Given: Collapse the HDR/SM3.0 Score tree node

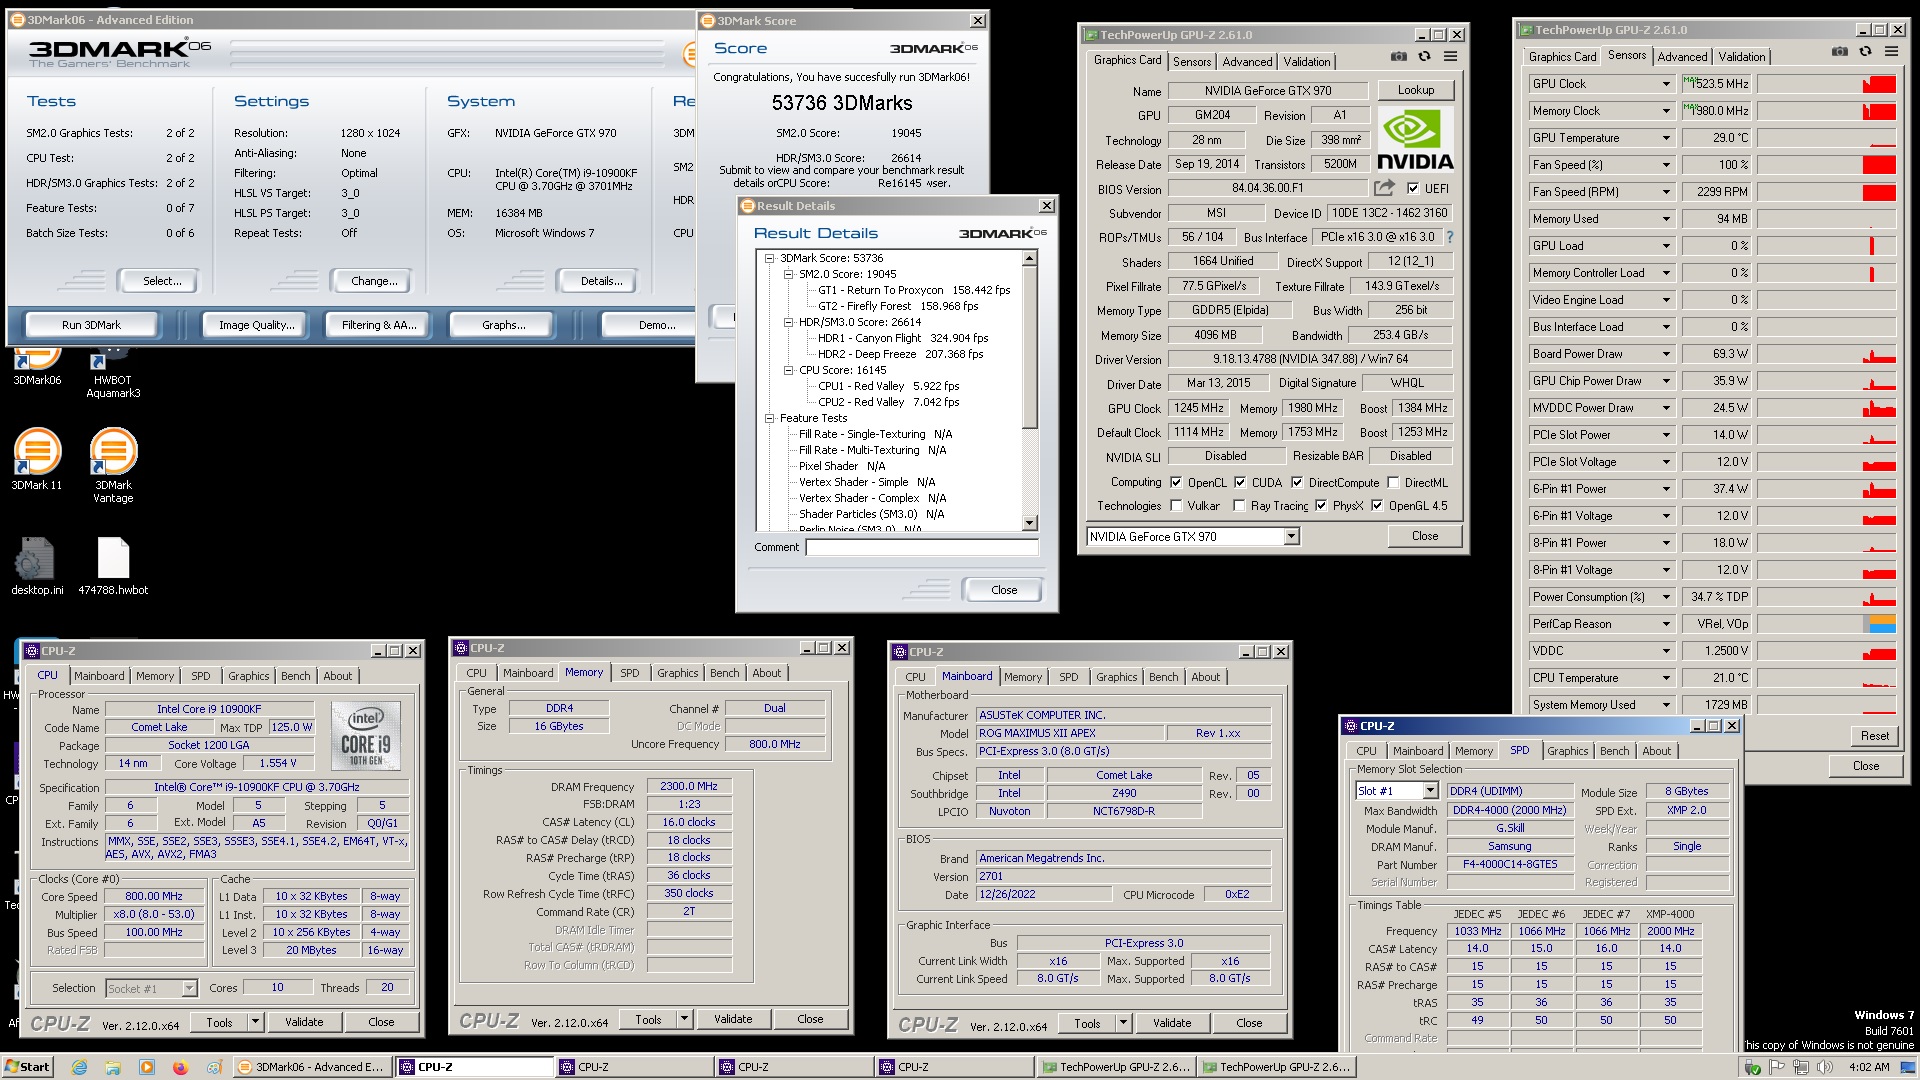Looking at the screenshot, I should [788, 322].
